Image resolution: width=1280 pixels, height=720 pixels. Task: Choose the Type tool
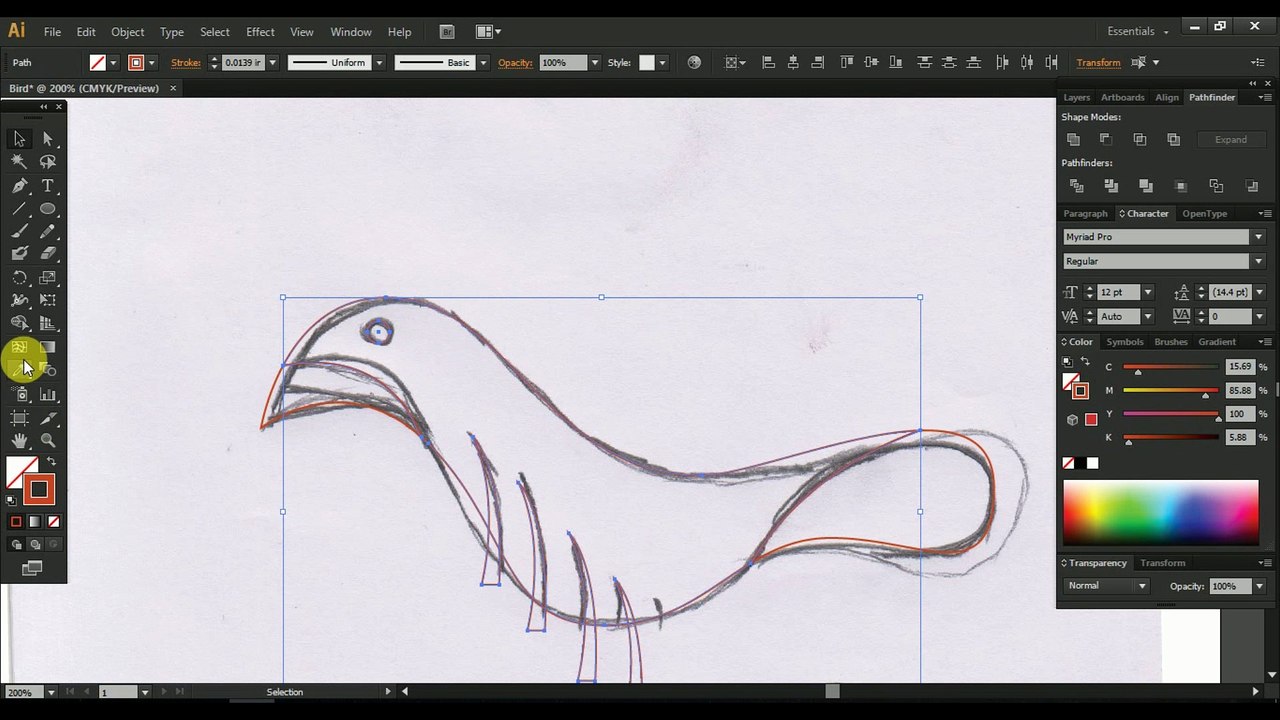(x=48, y=186)
